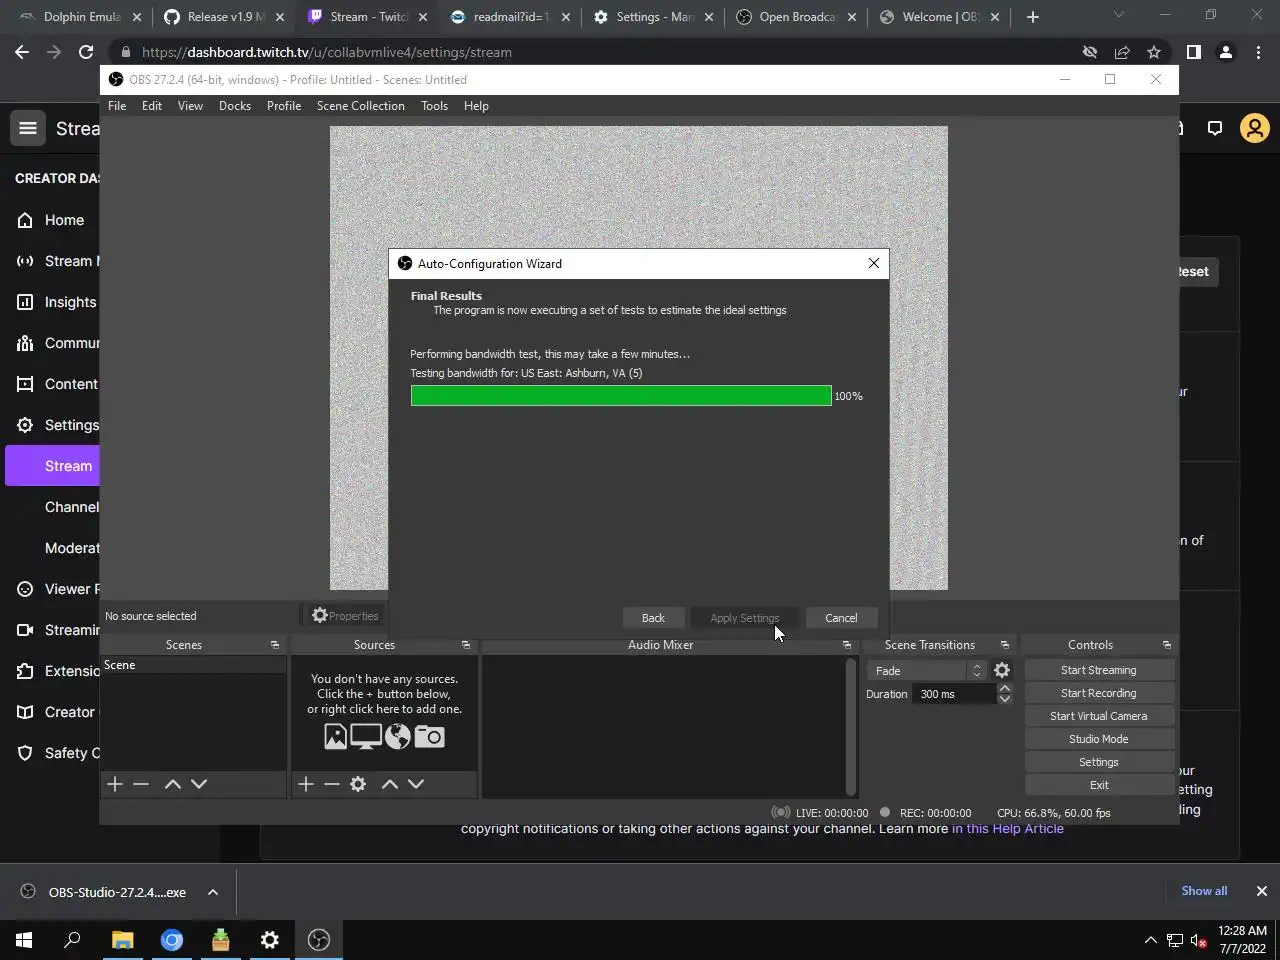Open Twitch whispers chat icon
Viewport: 1280px width, 960px height.
(1215, 128)
